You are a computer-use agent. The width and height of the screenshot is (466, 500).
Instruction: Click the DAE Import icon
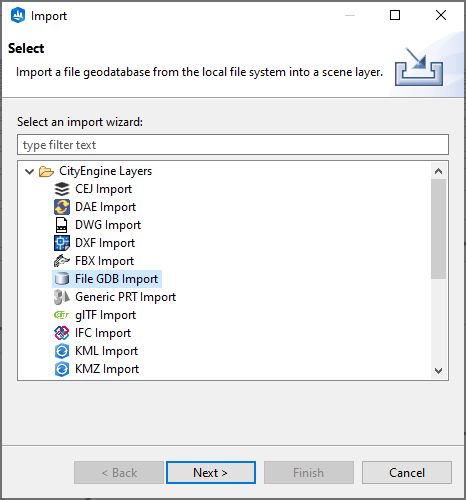(62, 207)
